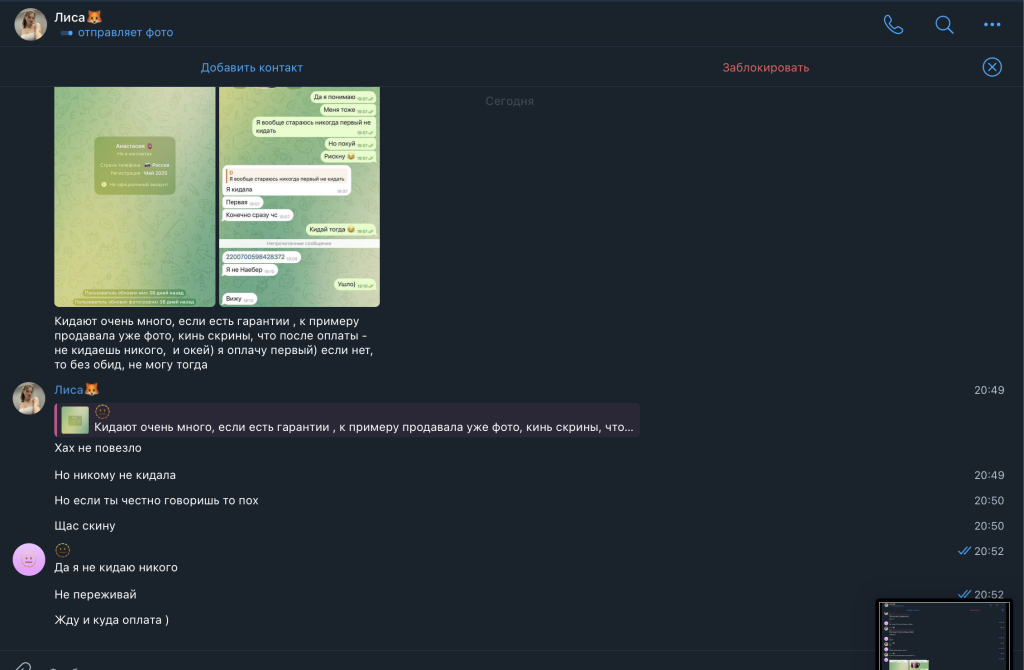Start a voice call with Лиса
Image resolution: width=1024 pixels, height=670 pixels.
(x=893, y=25)
